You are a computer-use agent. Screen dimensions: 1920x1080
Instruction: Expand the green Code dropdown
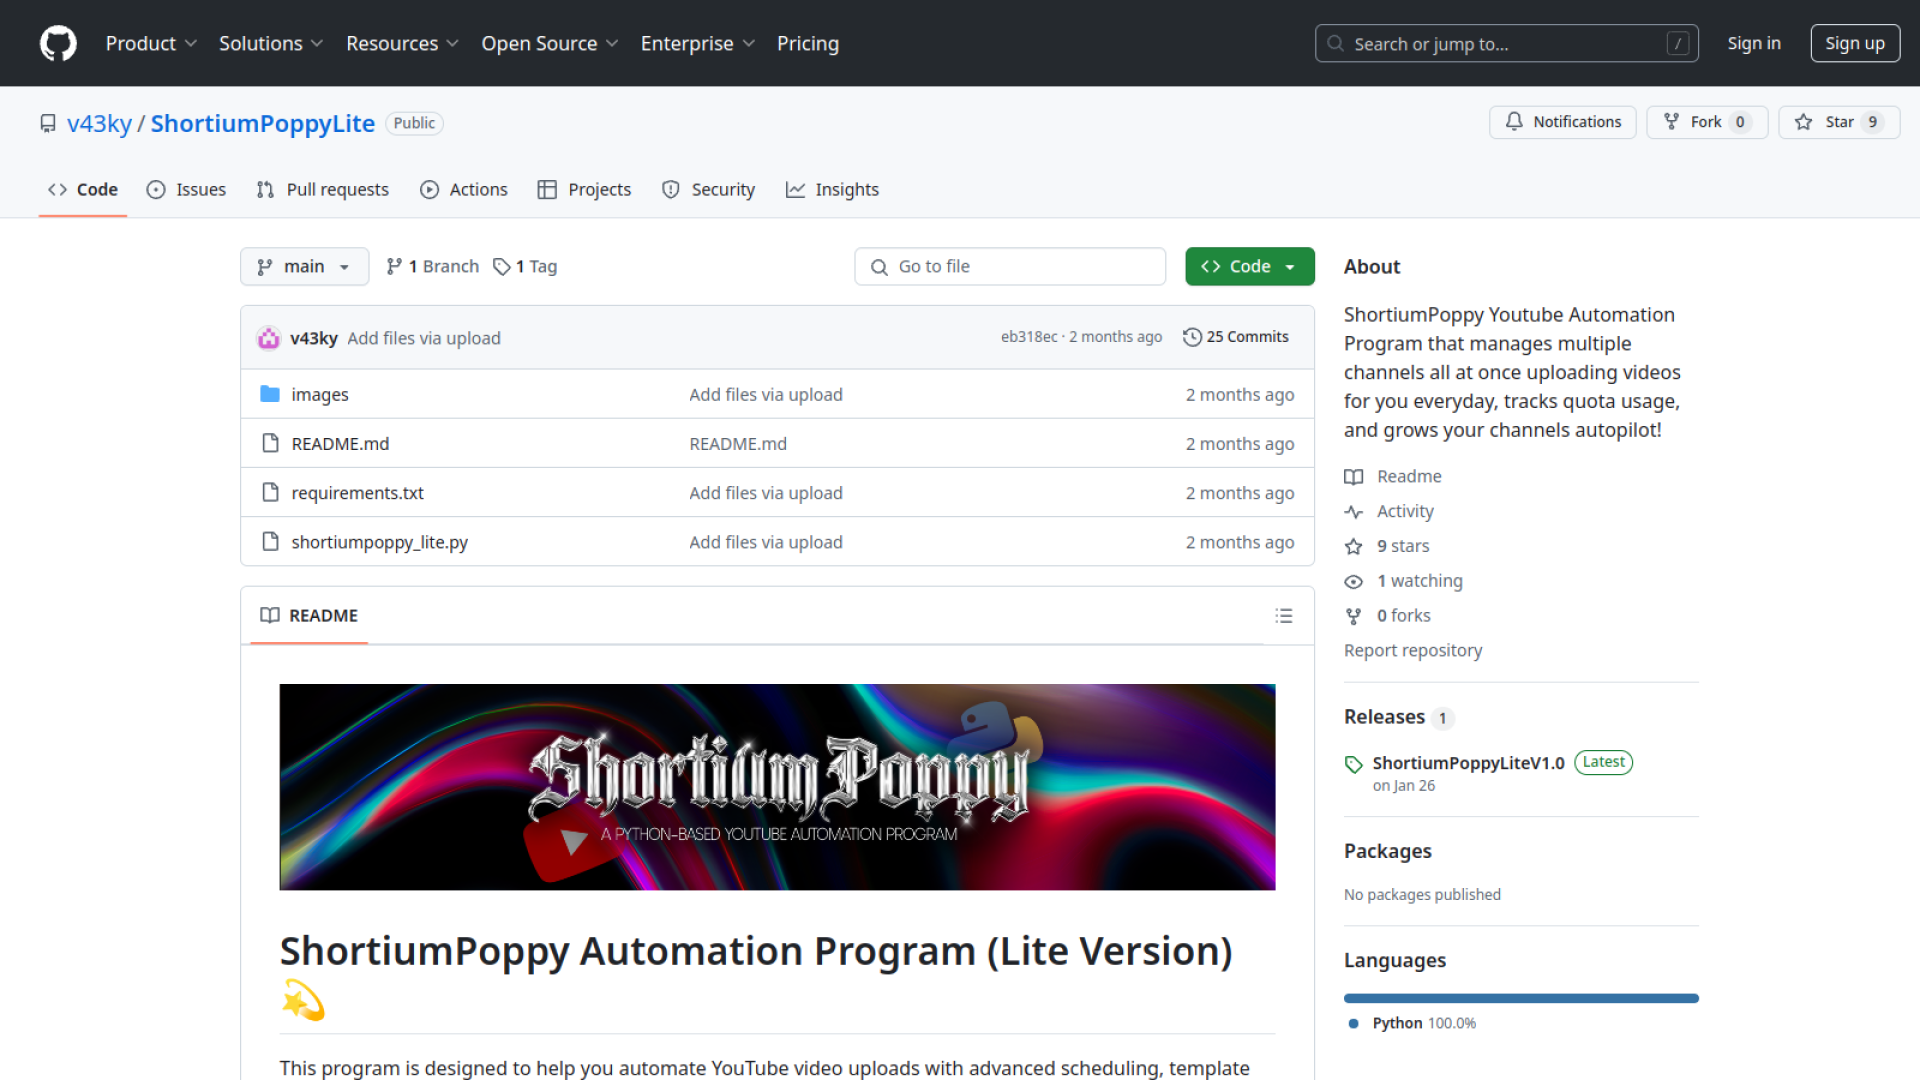[1249, 267]
